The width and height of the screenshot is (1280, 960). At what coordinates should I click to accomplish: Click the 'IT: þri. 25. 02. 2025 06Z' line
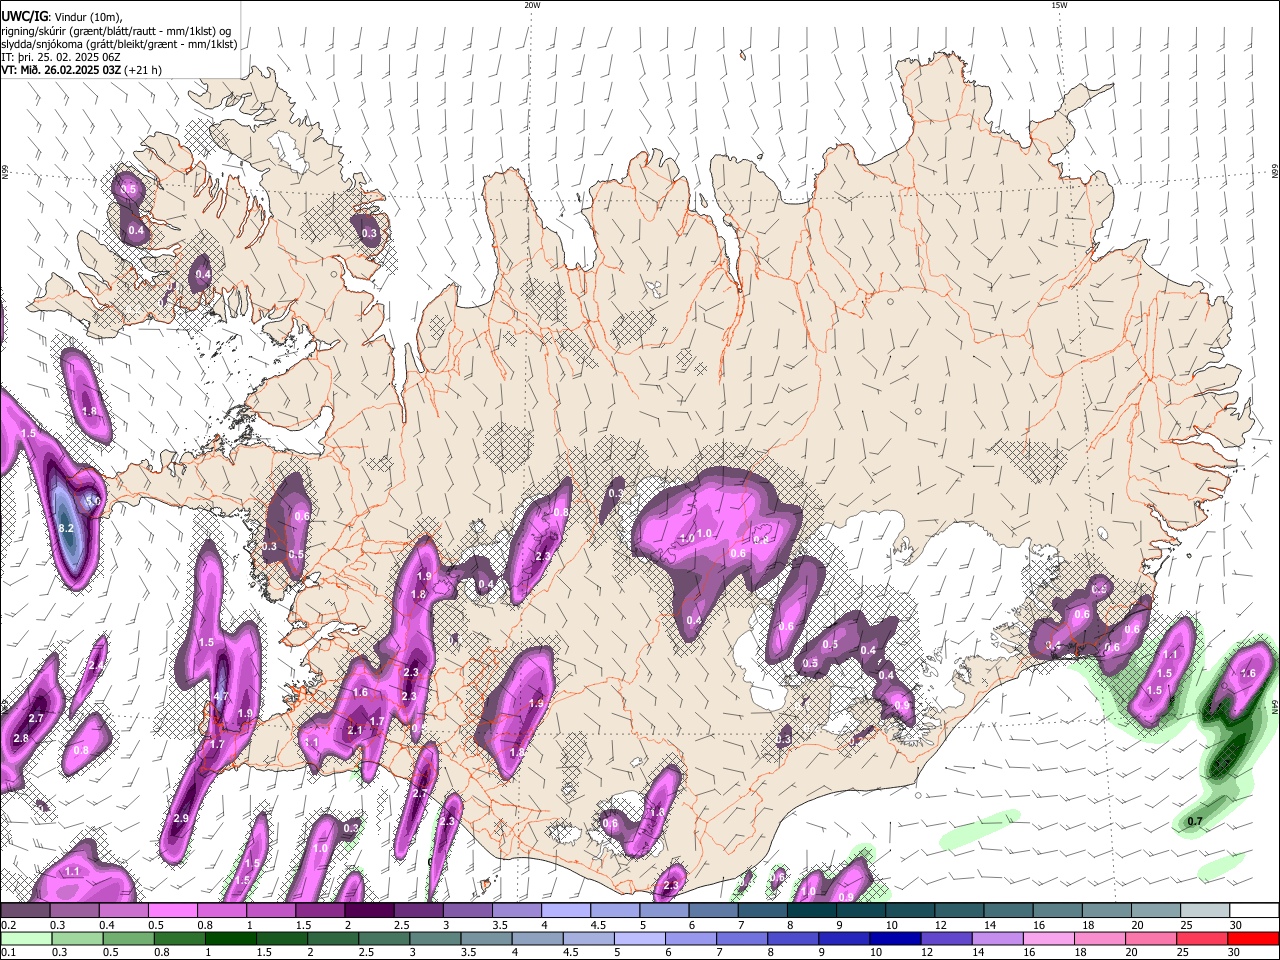pyautogui.click(x=62, y=57)
